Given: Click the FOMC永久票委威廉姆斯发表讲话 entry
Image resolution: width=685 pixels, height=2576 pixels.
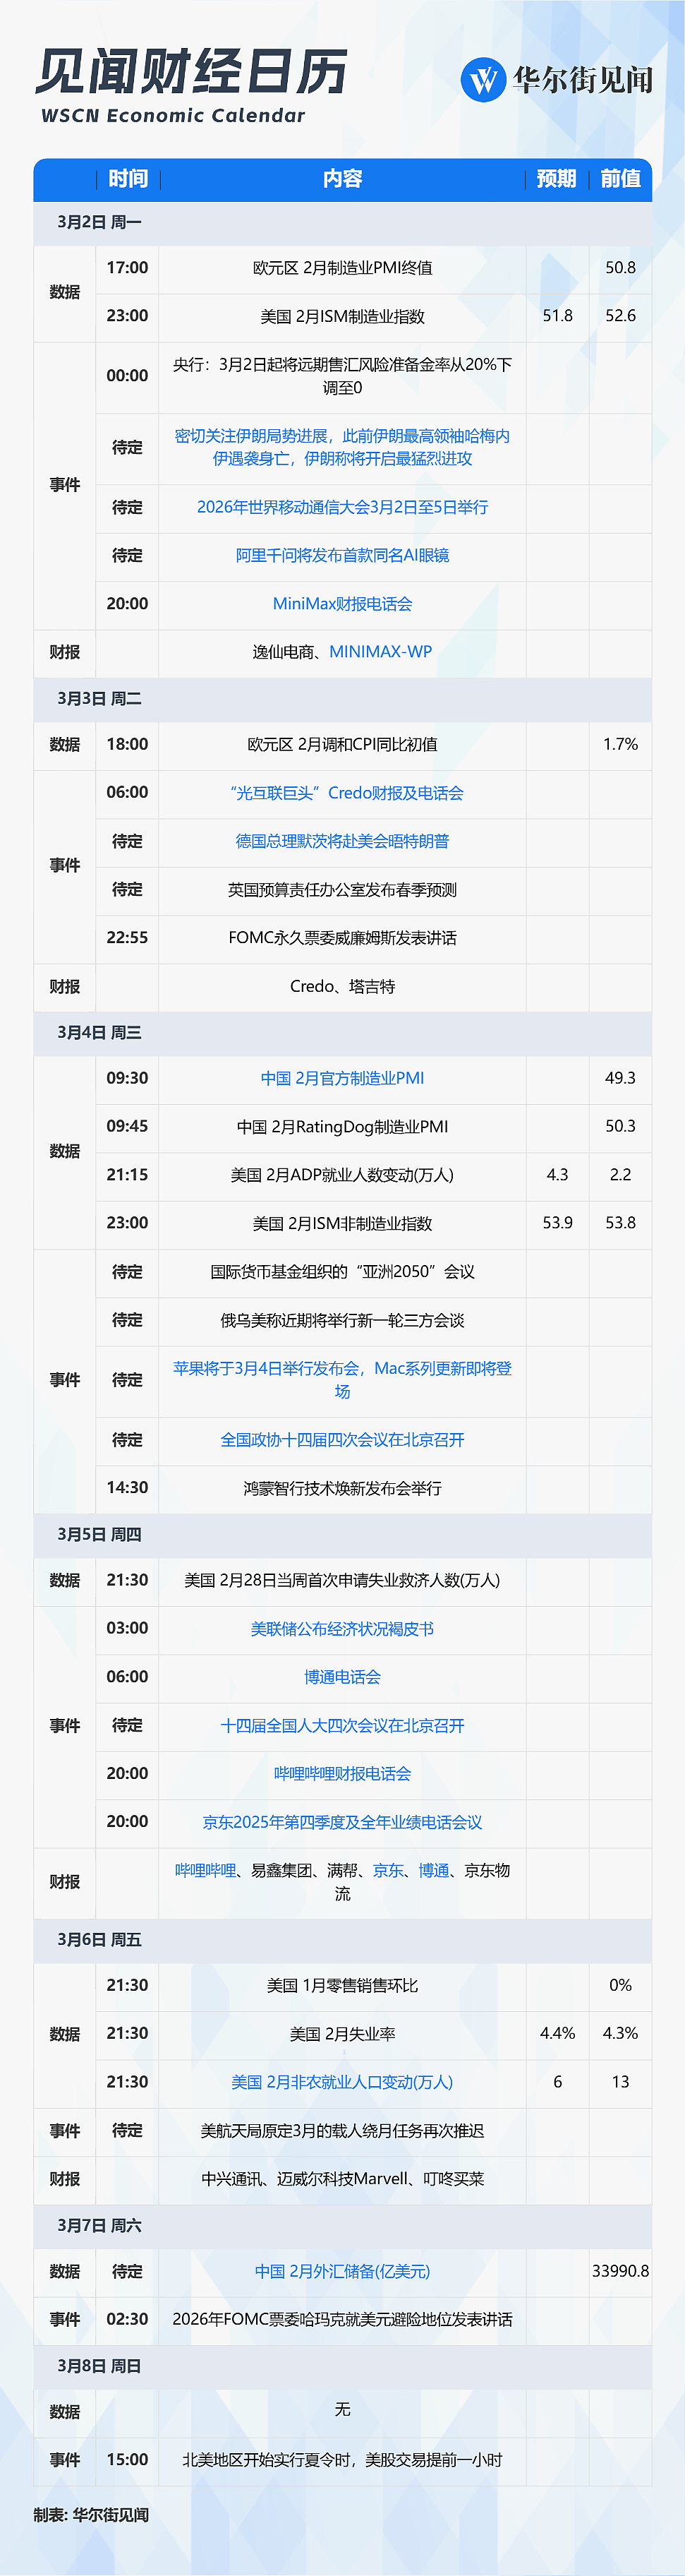Looking at the screenshot, I should pyautogui.click(x=342, y=938).
